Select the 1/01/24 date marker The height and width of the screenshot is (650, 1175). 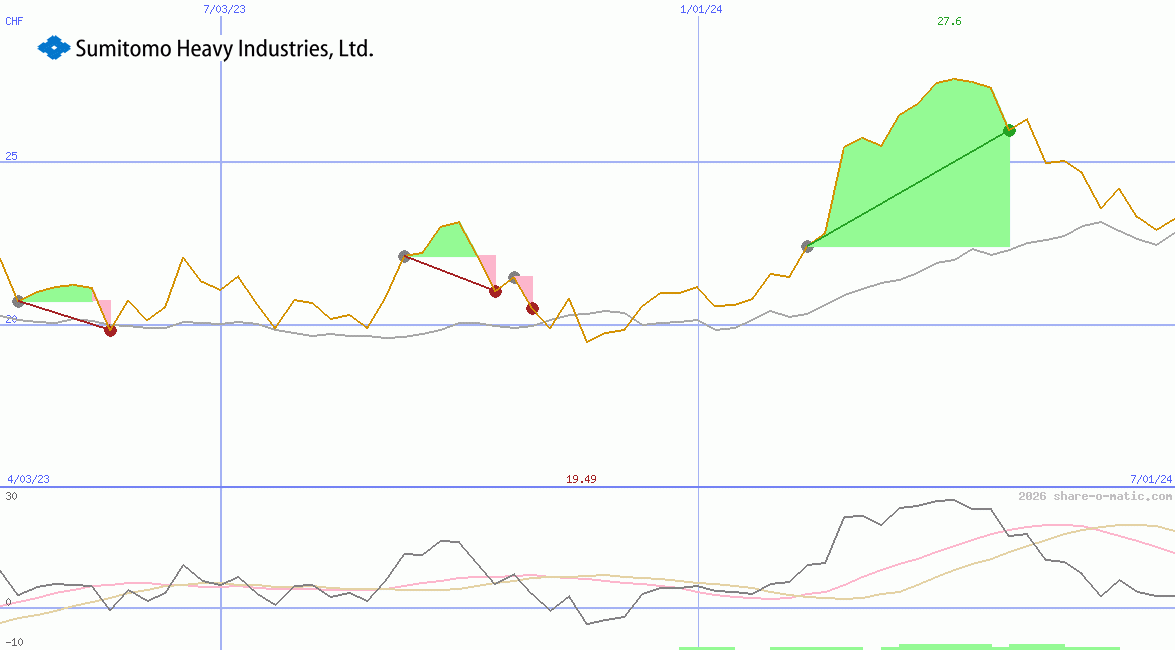(700, 9)
